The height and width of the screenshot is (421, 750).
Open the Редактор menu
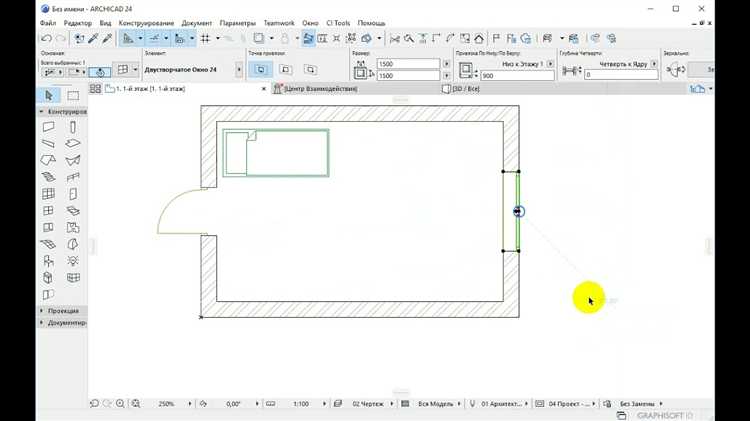pyautogui.click(x=77, y=23)
